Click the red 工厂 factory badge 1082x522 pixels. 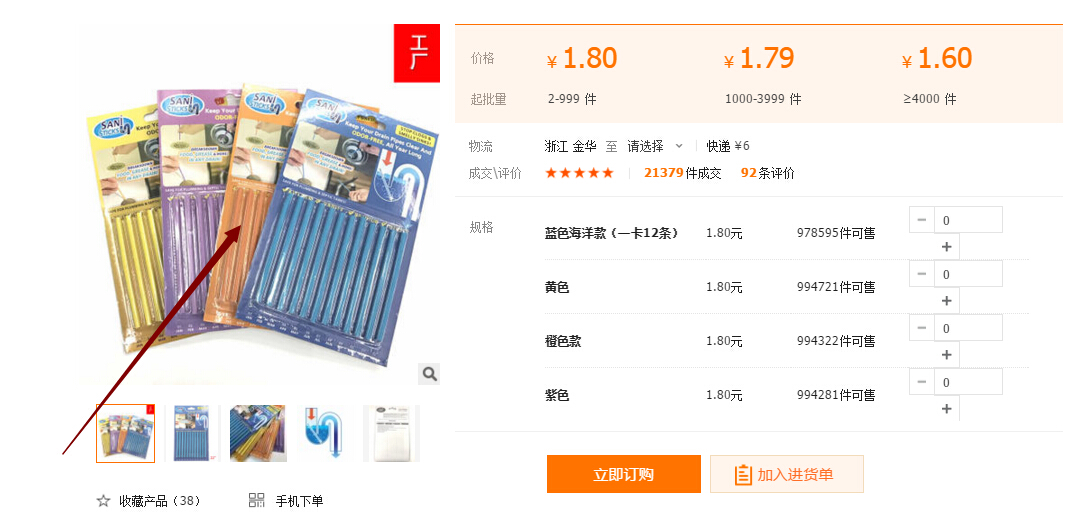click(417, 53)
